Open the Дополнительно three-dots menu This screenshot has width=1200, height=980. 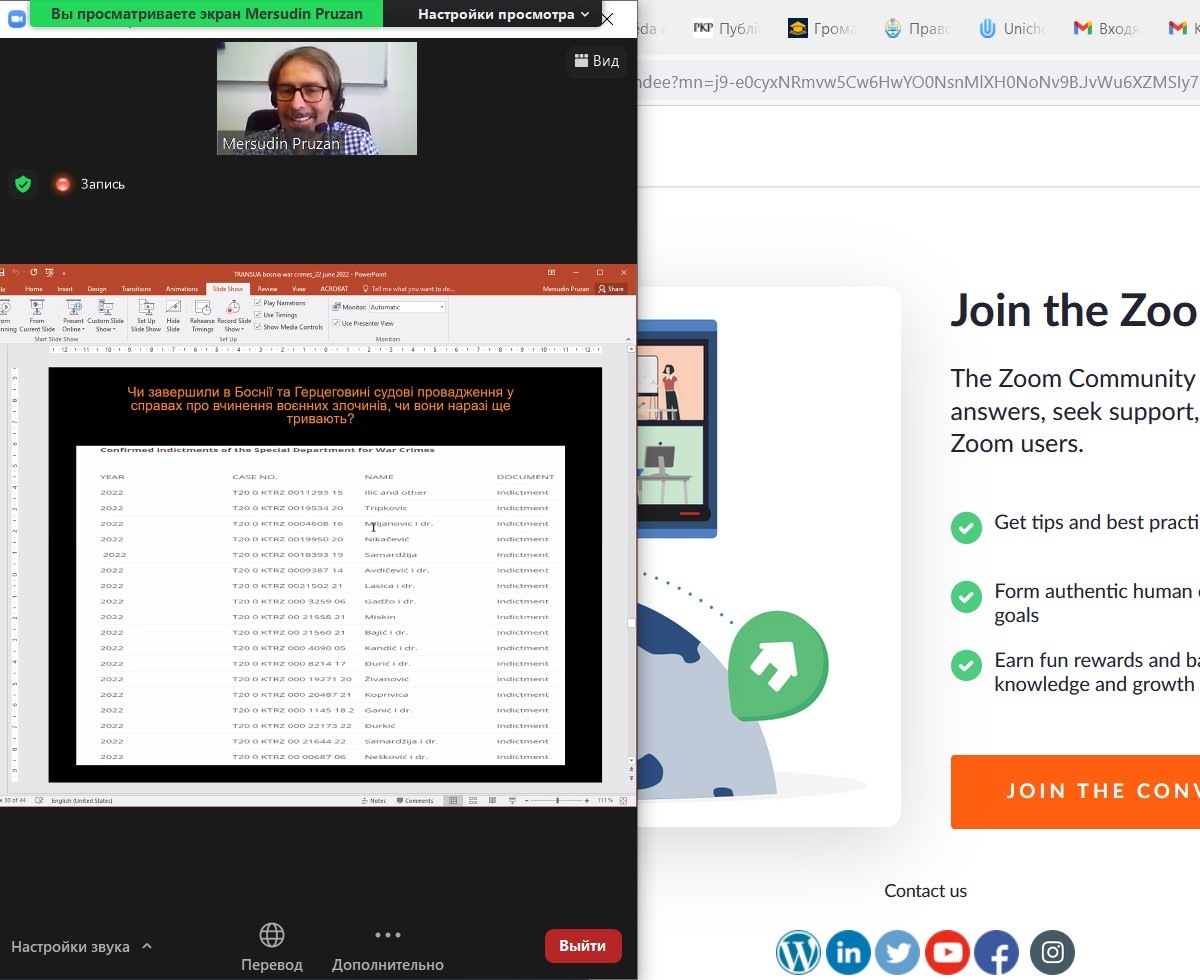(x=388, y=935)
